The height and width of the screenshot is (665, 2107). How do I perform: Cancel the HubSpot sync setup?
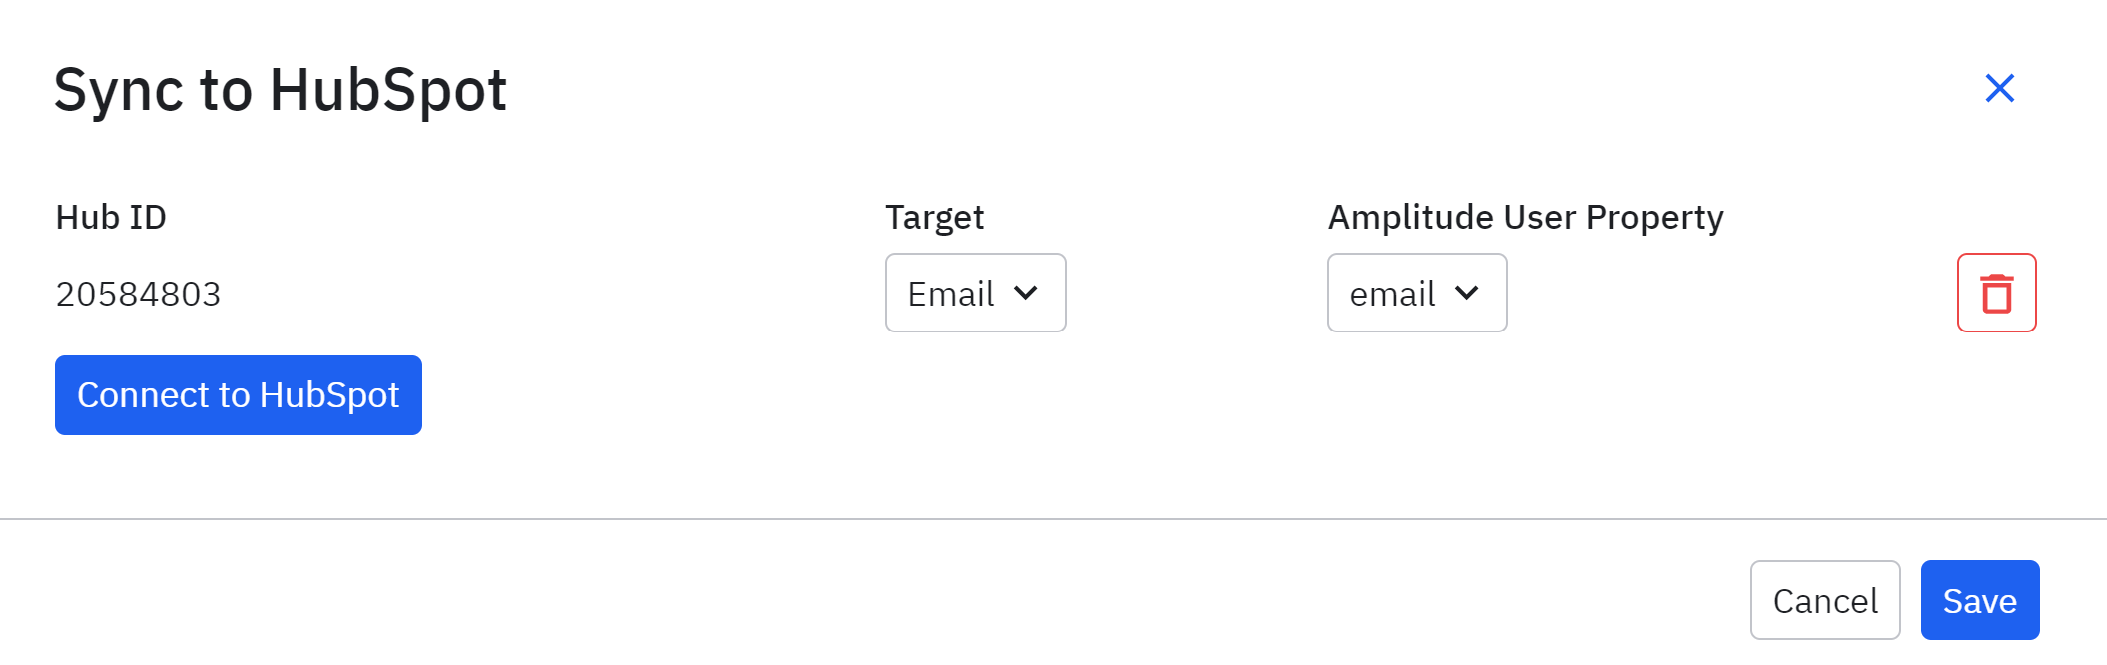[x=1824, y=600]
